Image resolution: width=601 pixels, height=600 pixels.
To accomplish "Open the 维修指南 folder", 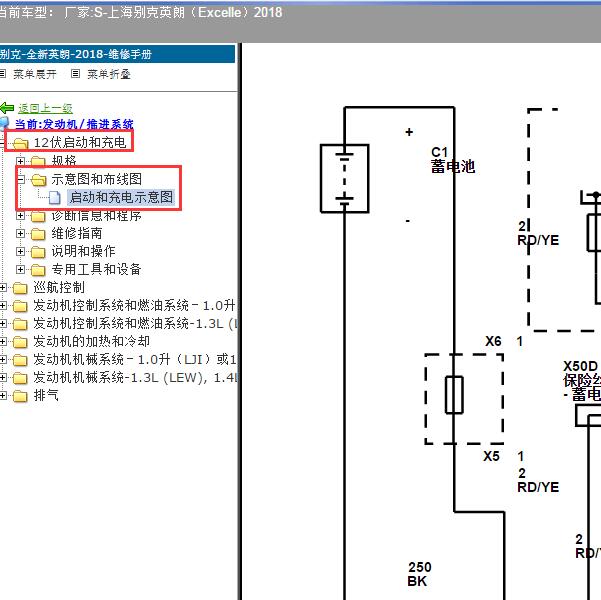I will pyautogui.click(x=77, y=233).
